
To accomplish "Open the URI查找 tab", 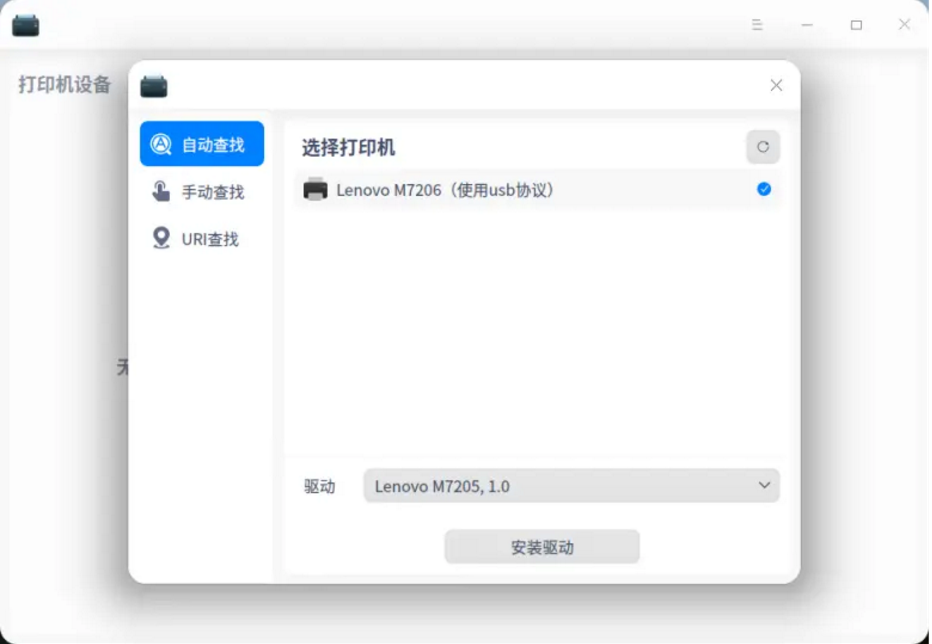I will pyautogui.click(x=202, y=238).
